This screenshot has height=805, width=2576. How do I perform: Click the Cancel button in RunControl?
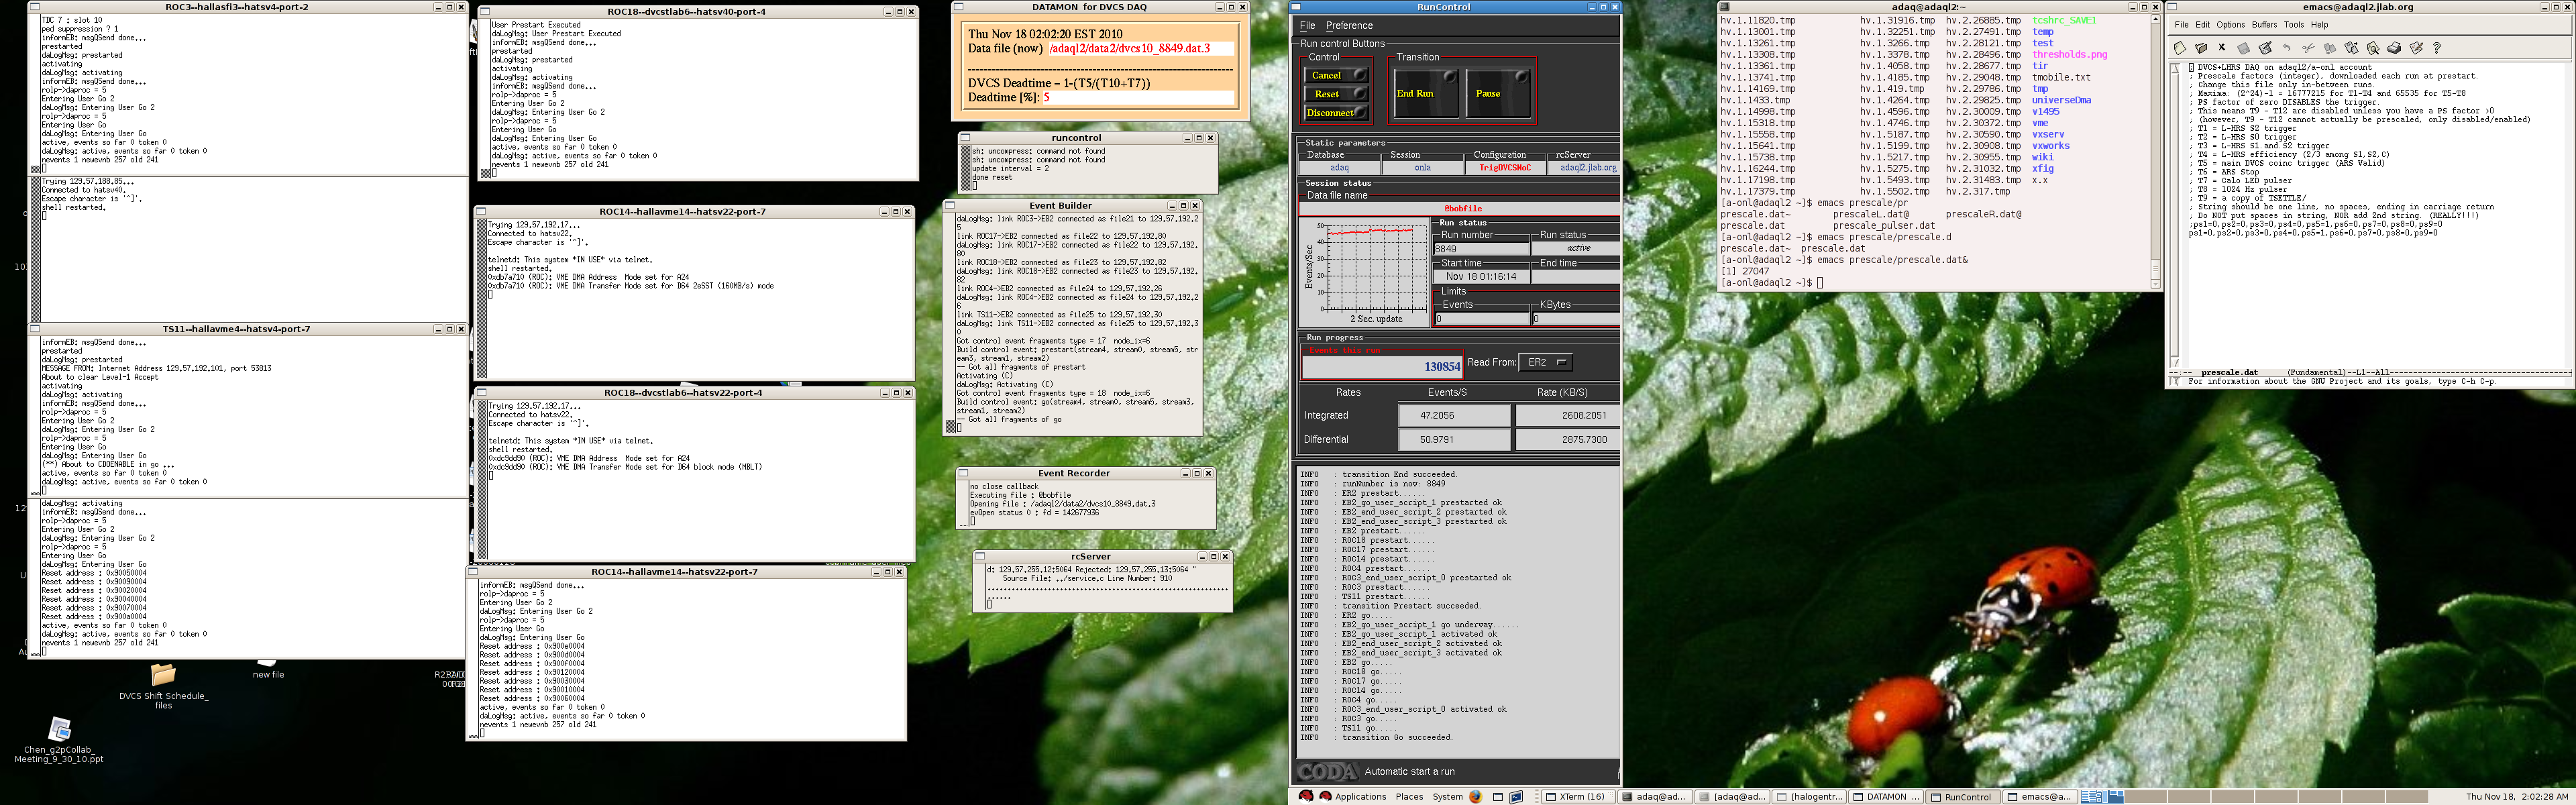[1336, 75]
